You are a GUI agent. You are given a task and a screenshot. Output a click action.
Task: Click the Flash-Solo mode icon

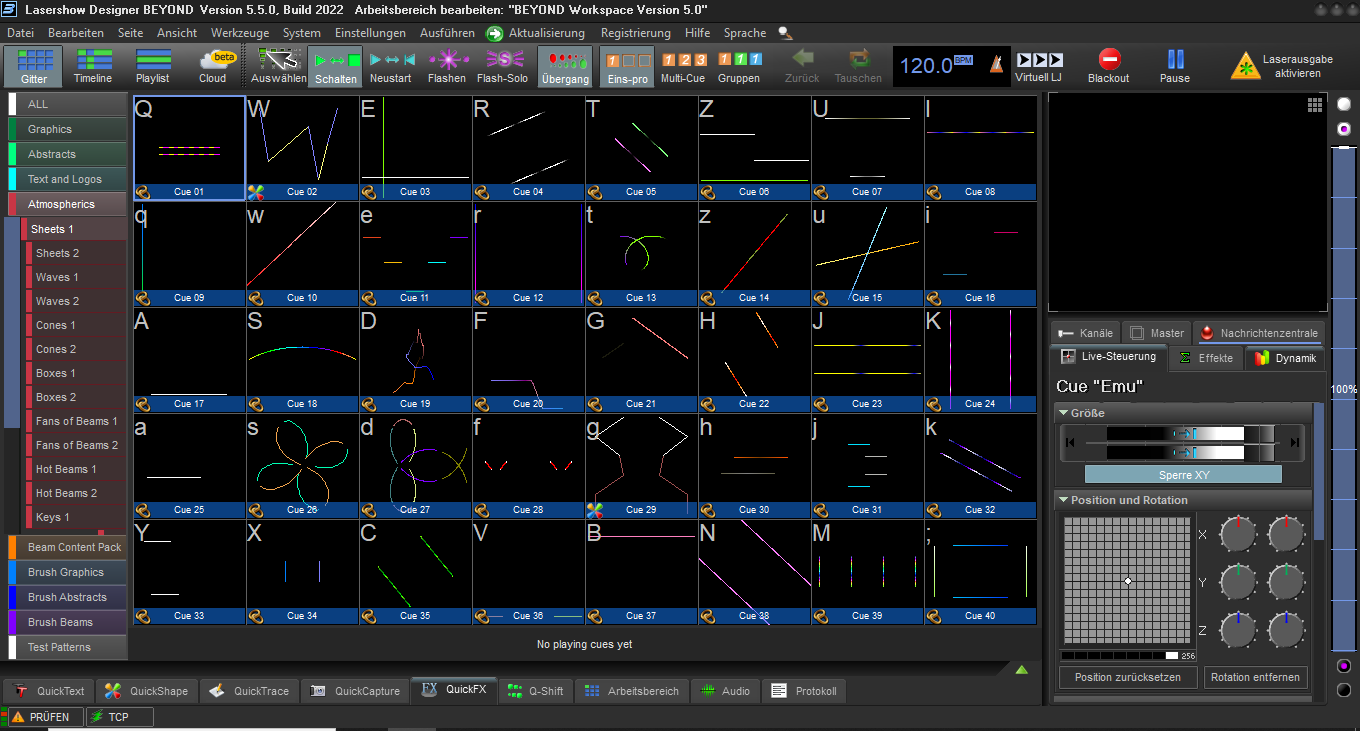coord(502,61)
